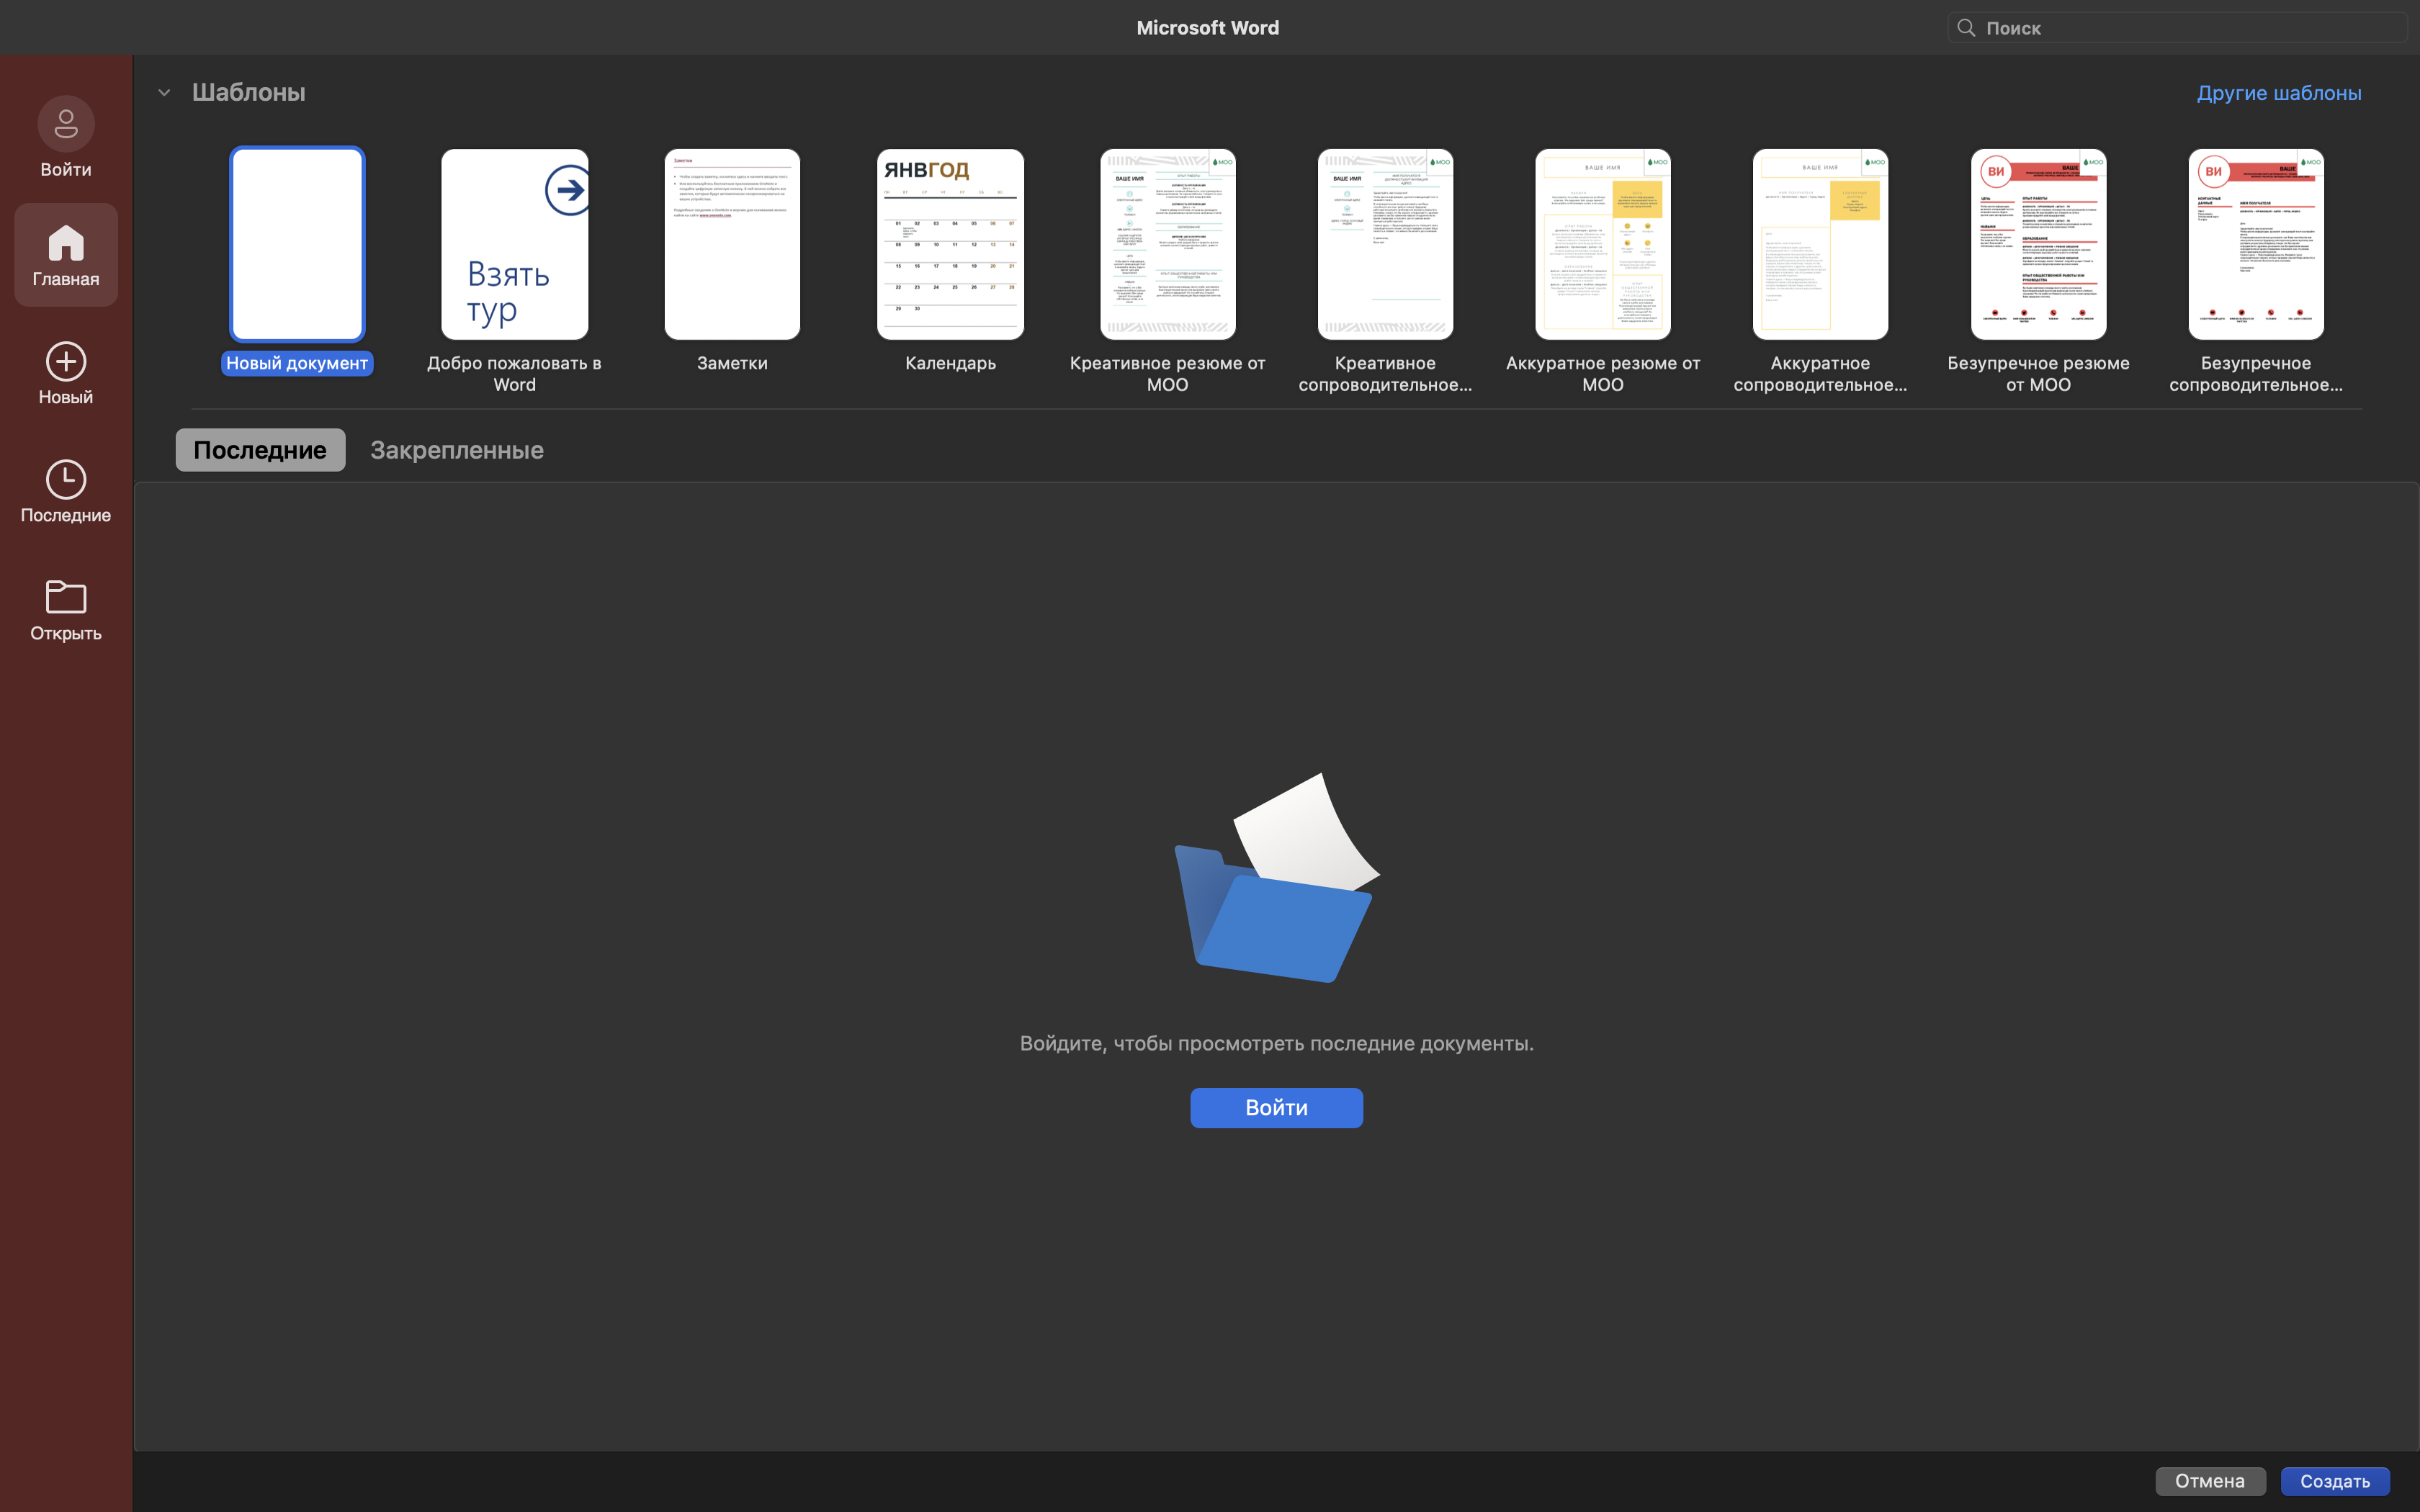Screen dimensions: 2420x1512
Task: Open the Другие шаблоны link
Action: point(2278,93)
